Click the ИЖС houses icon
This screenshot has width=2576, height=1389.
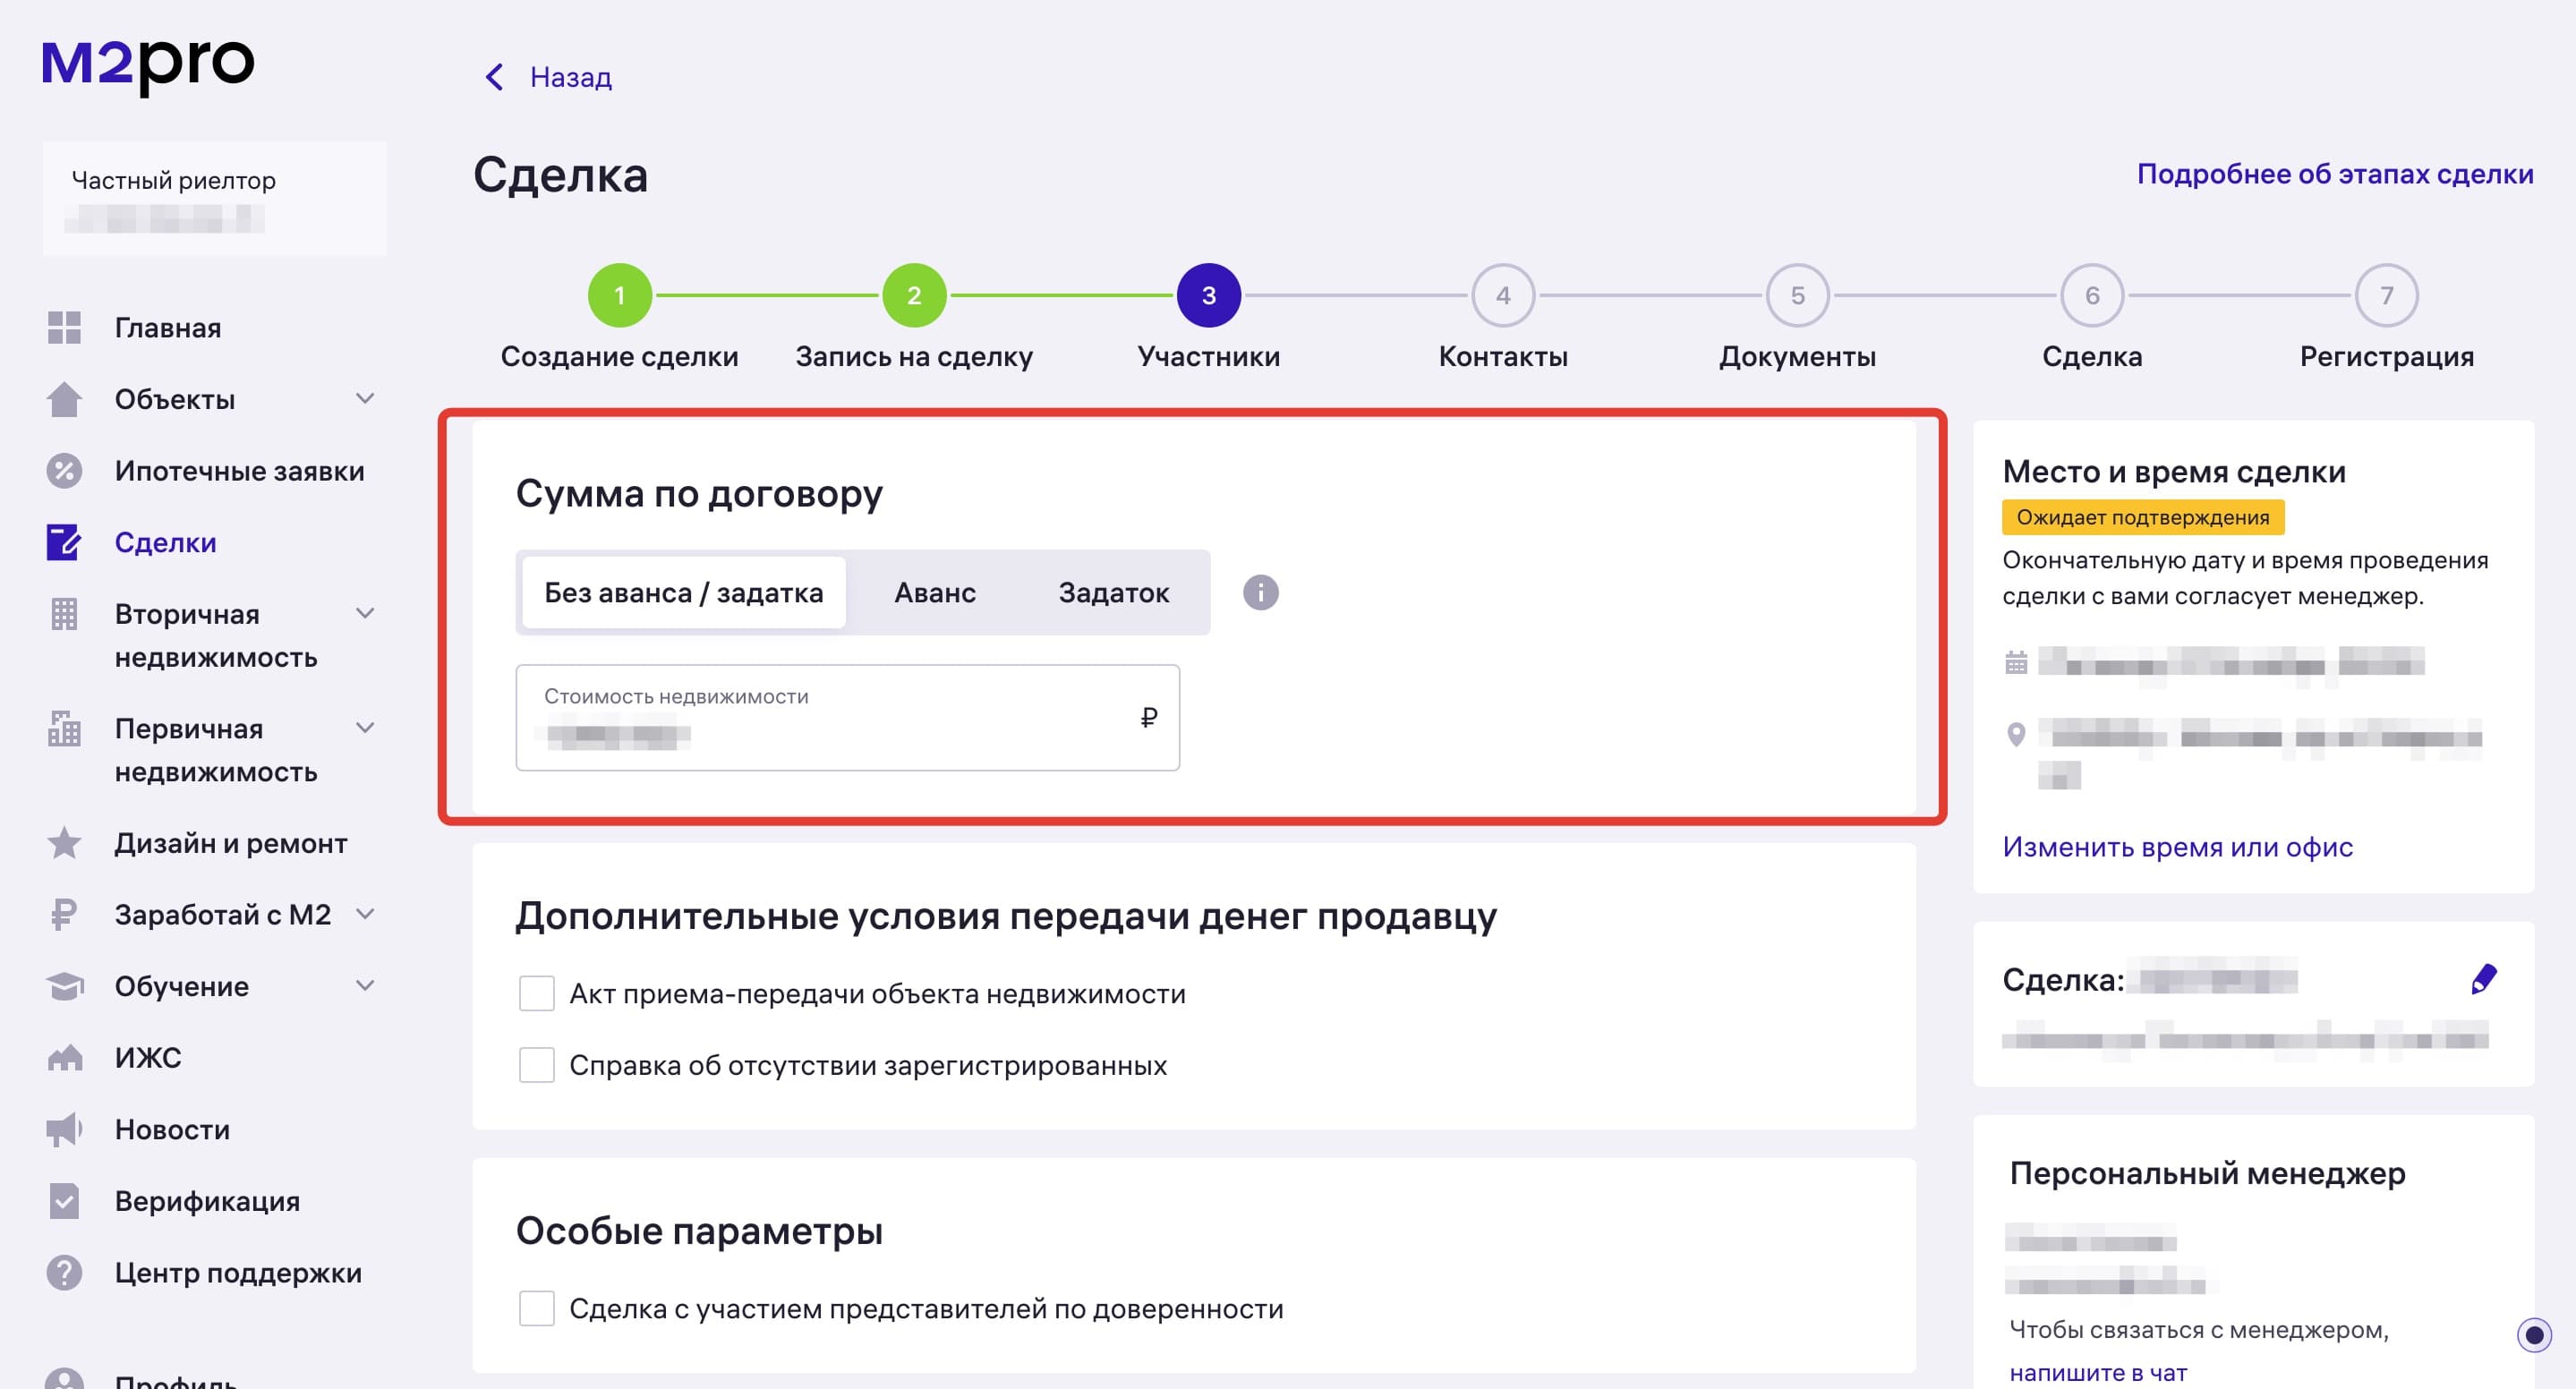(x=64, y=1058)
